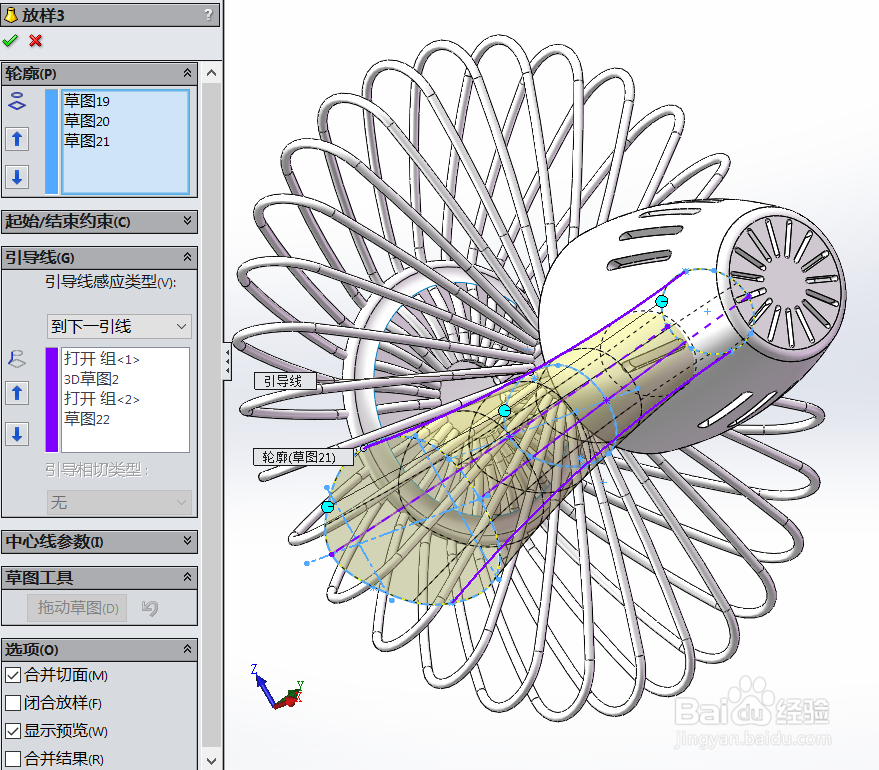Select 草图21 in profiles list
This screenshot has height=770, width=879.
click(87, 141)
